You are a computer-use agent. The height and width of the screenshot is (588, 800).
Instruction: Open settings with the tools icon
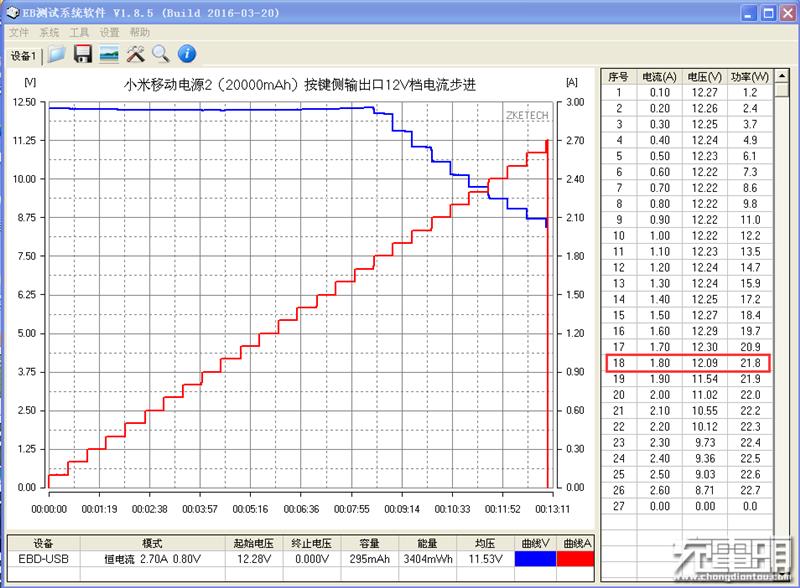[x=135, y=54]
